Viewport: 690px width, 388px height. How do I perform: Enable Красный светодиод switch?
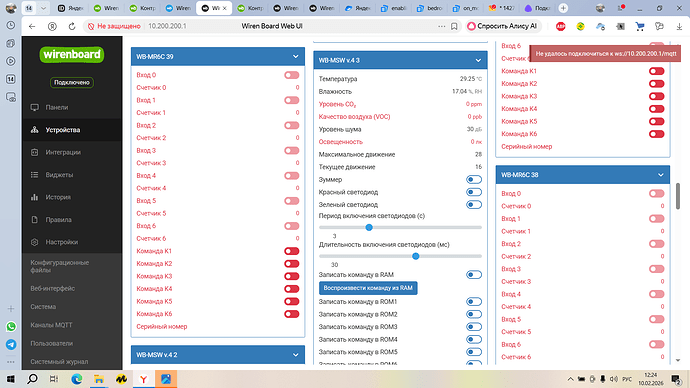coord(474,192)
